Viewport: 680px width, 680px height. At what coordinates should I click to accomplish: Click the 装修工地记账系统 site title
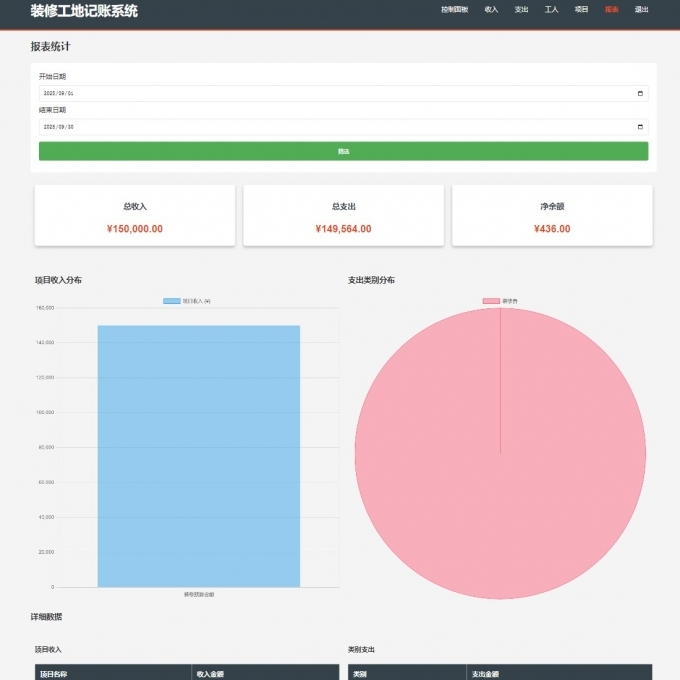[84, 12]
